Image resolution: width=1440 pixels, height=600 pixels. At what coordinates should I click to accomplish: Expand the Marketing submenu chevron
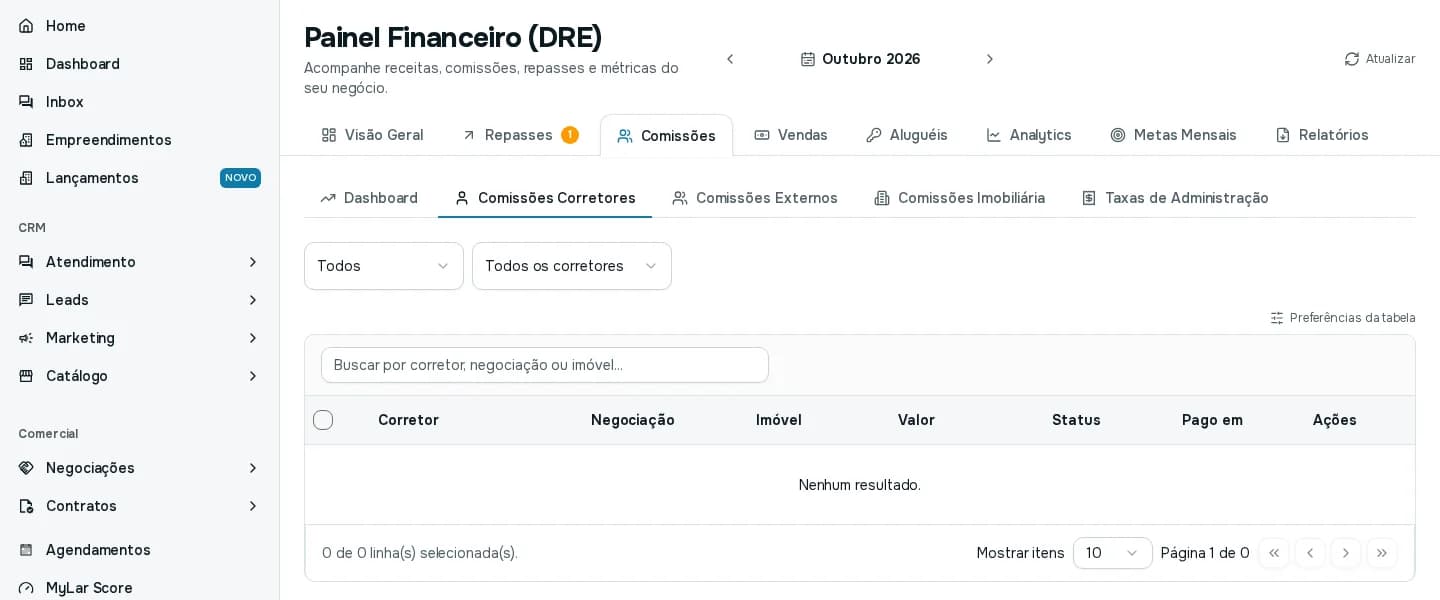[253, 338]
